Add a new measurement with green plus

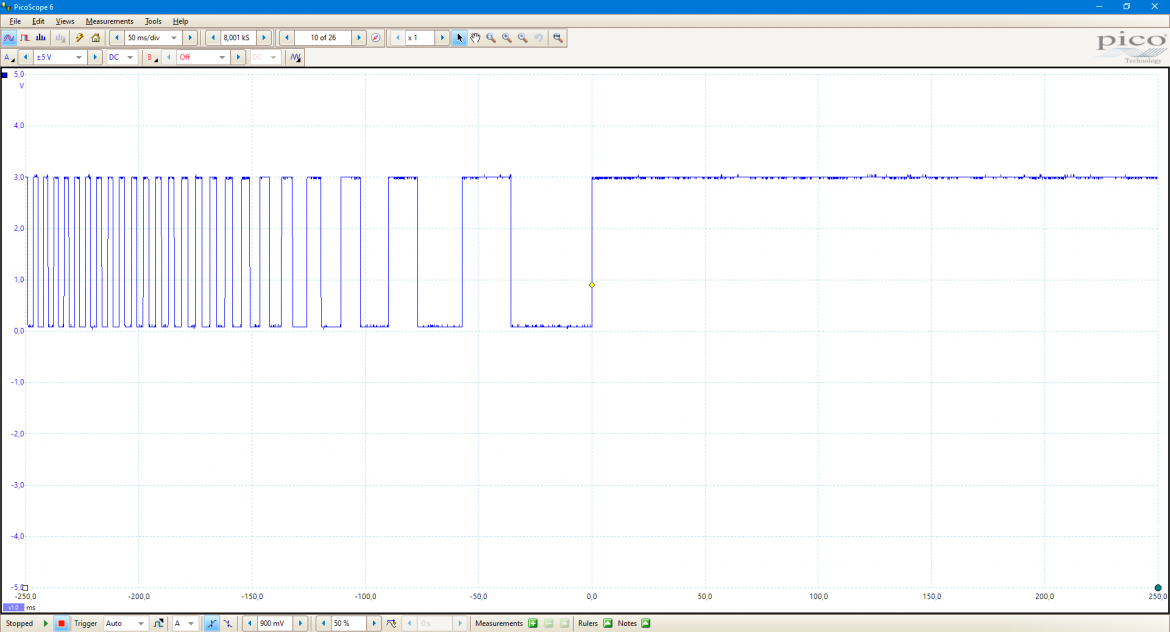532,623
